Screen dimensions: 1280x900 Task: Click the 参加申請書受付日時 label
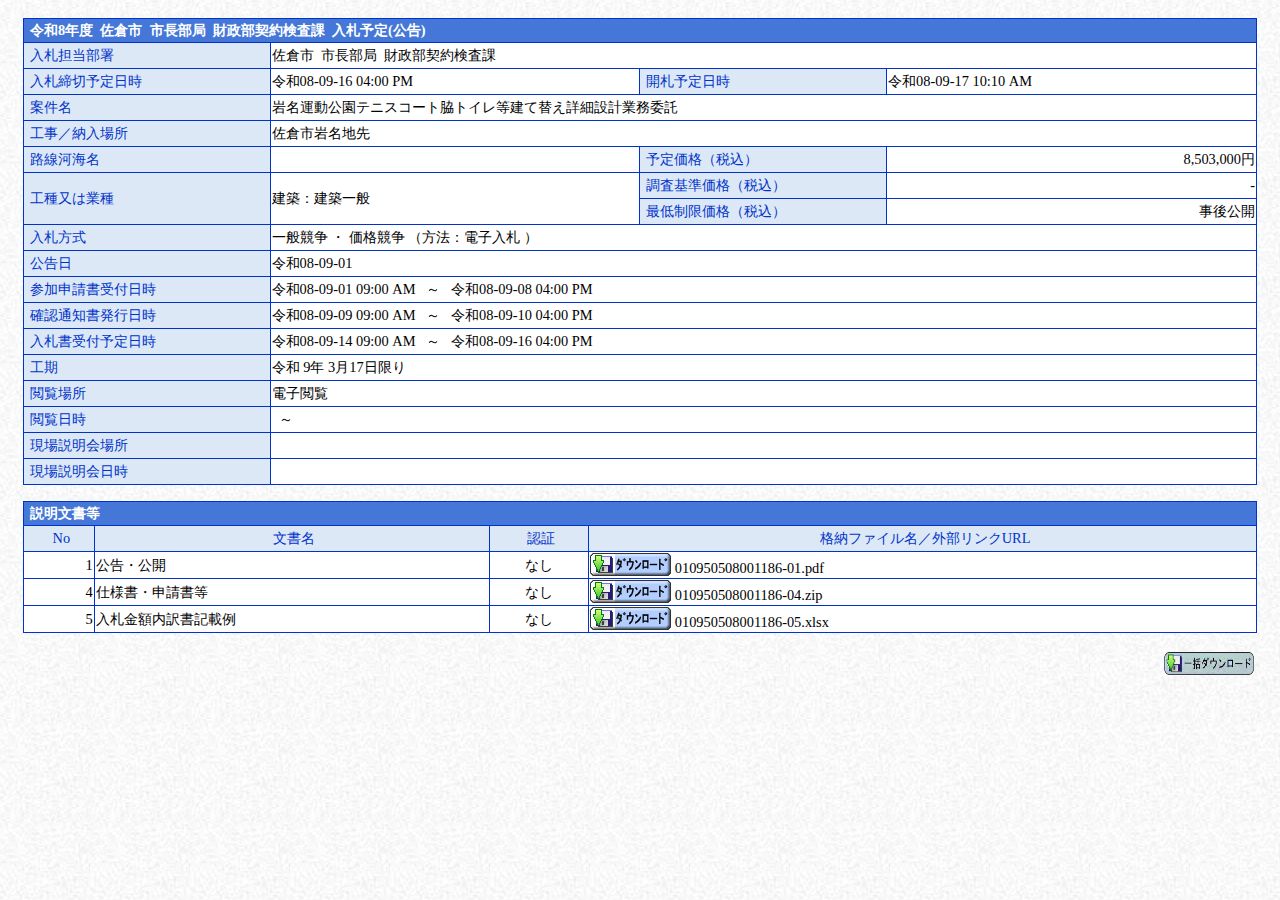[x=147, y=289]
